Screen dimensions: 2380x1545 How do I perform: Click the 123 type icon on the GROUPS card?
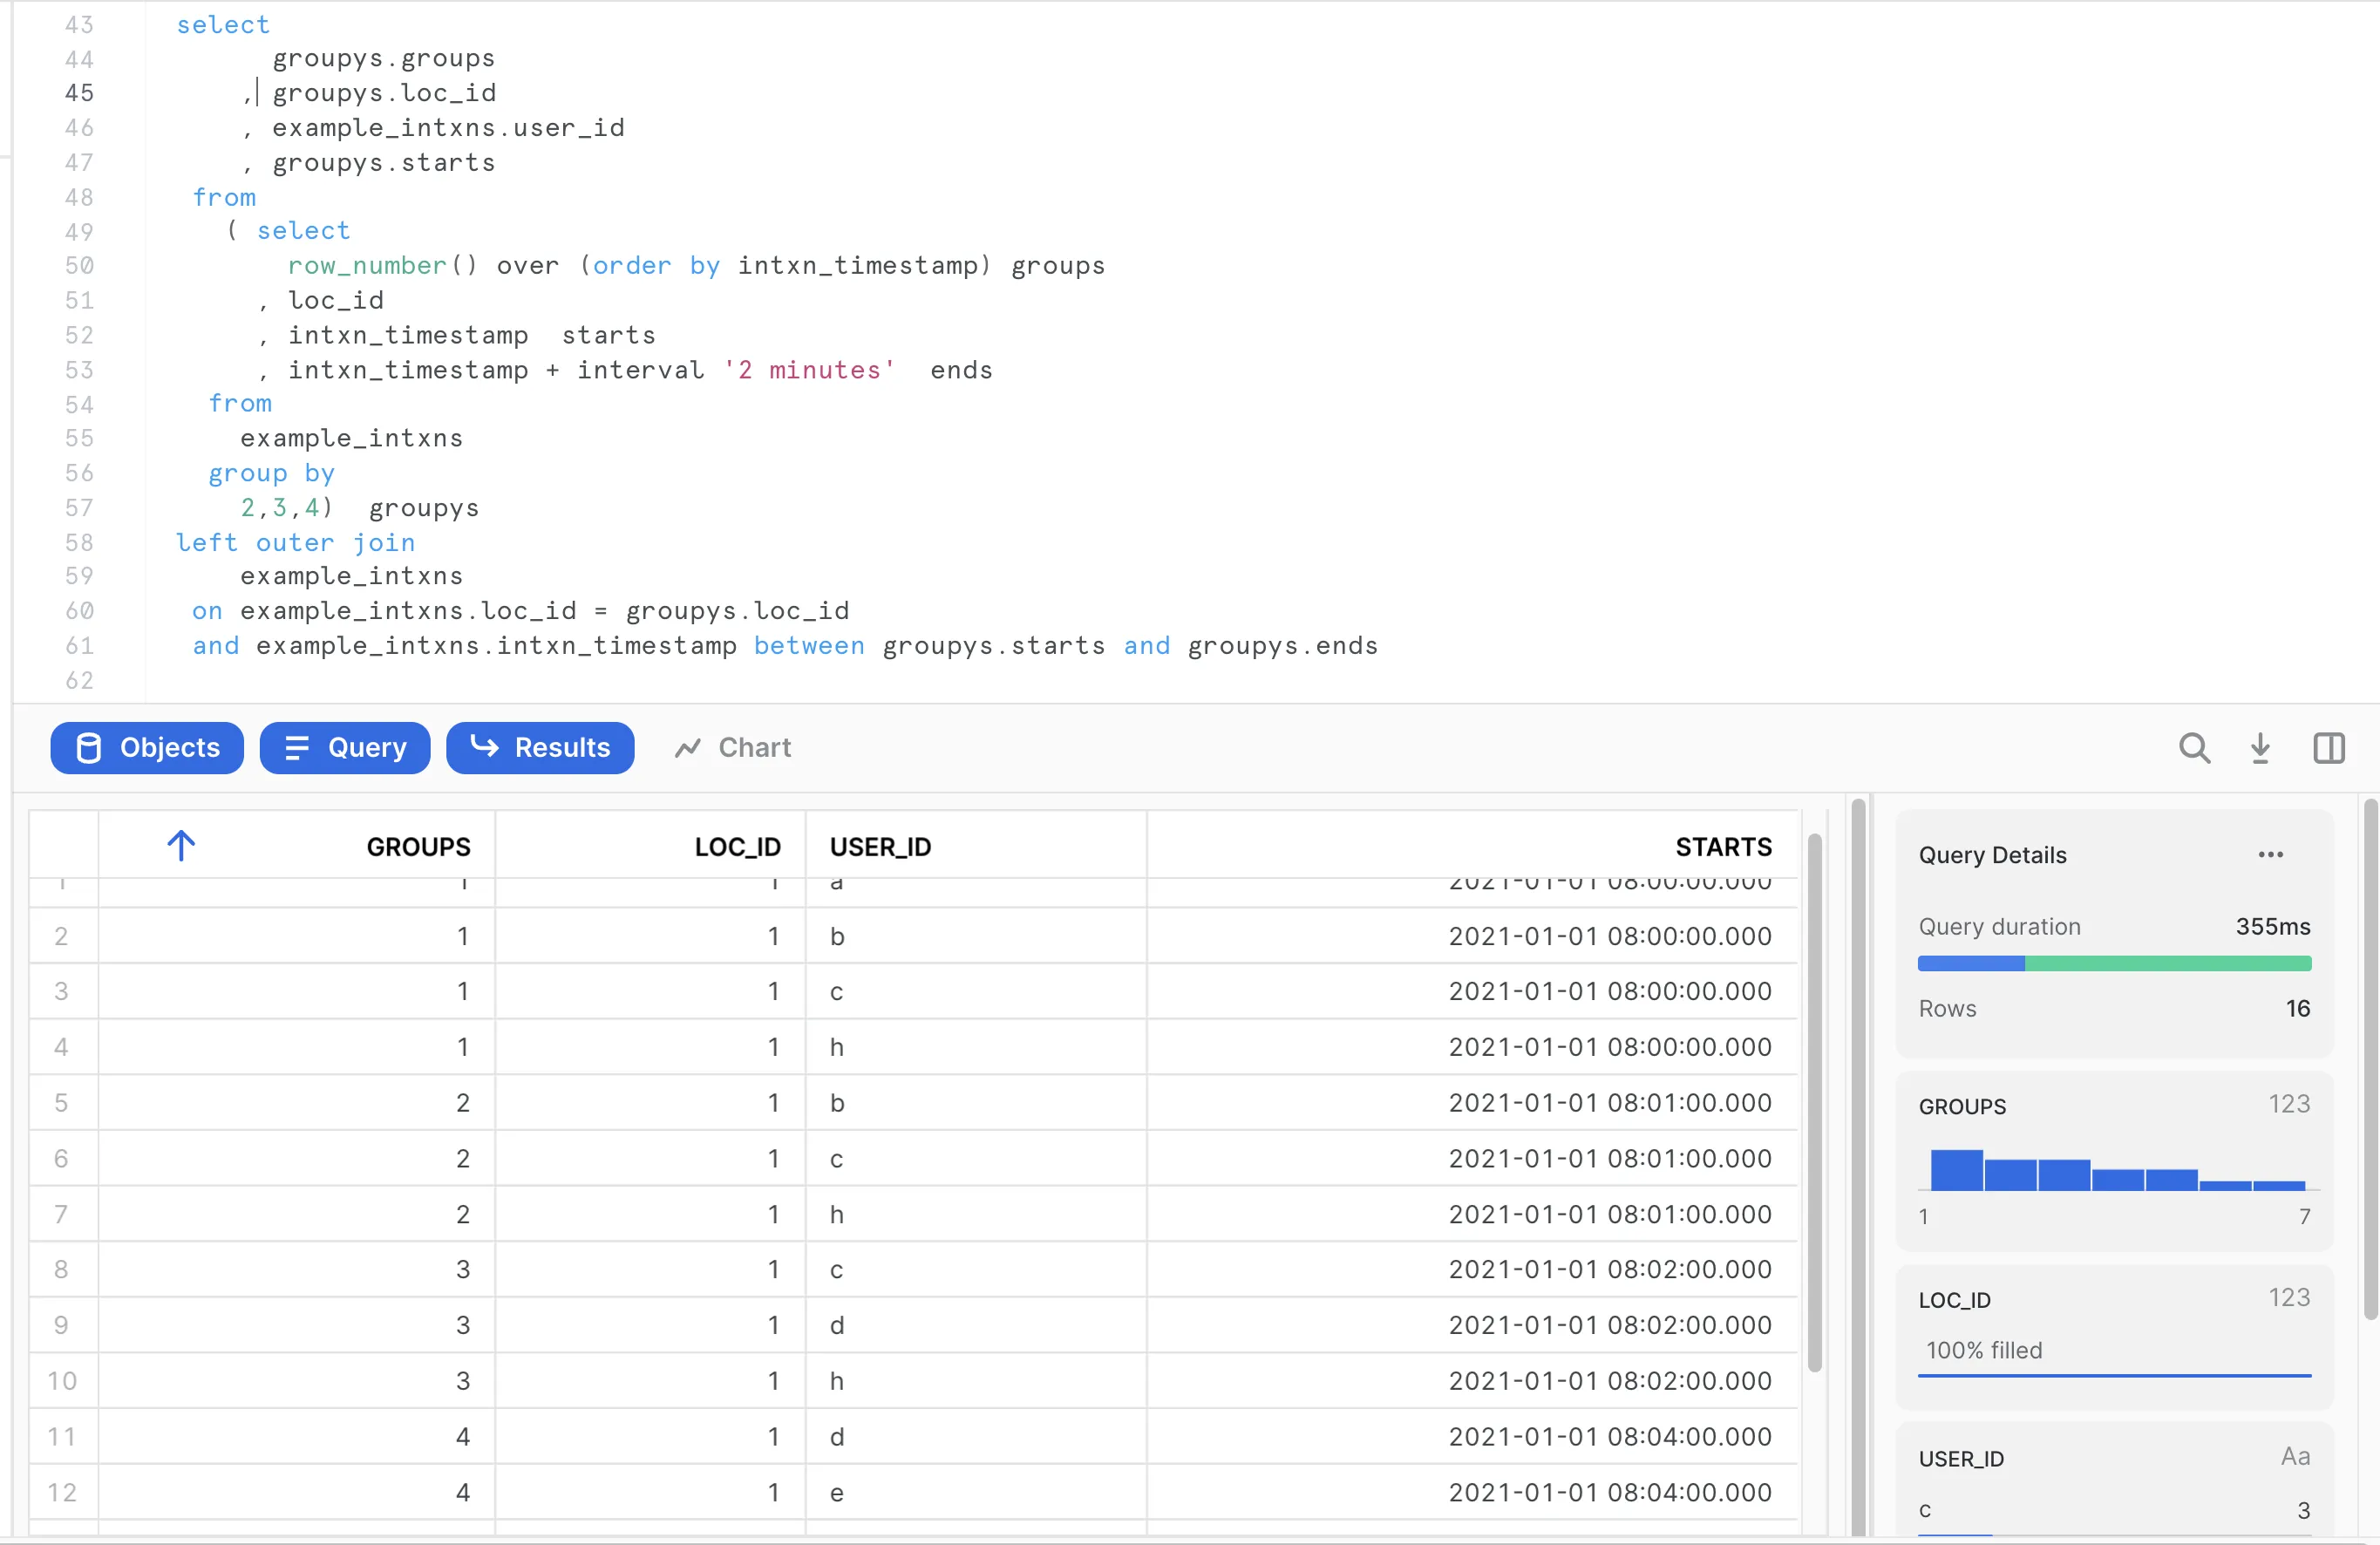2289,1104
